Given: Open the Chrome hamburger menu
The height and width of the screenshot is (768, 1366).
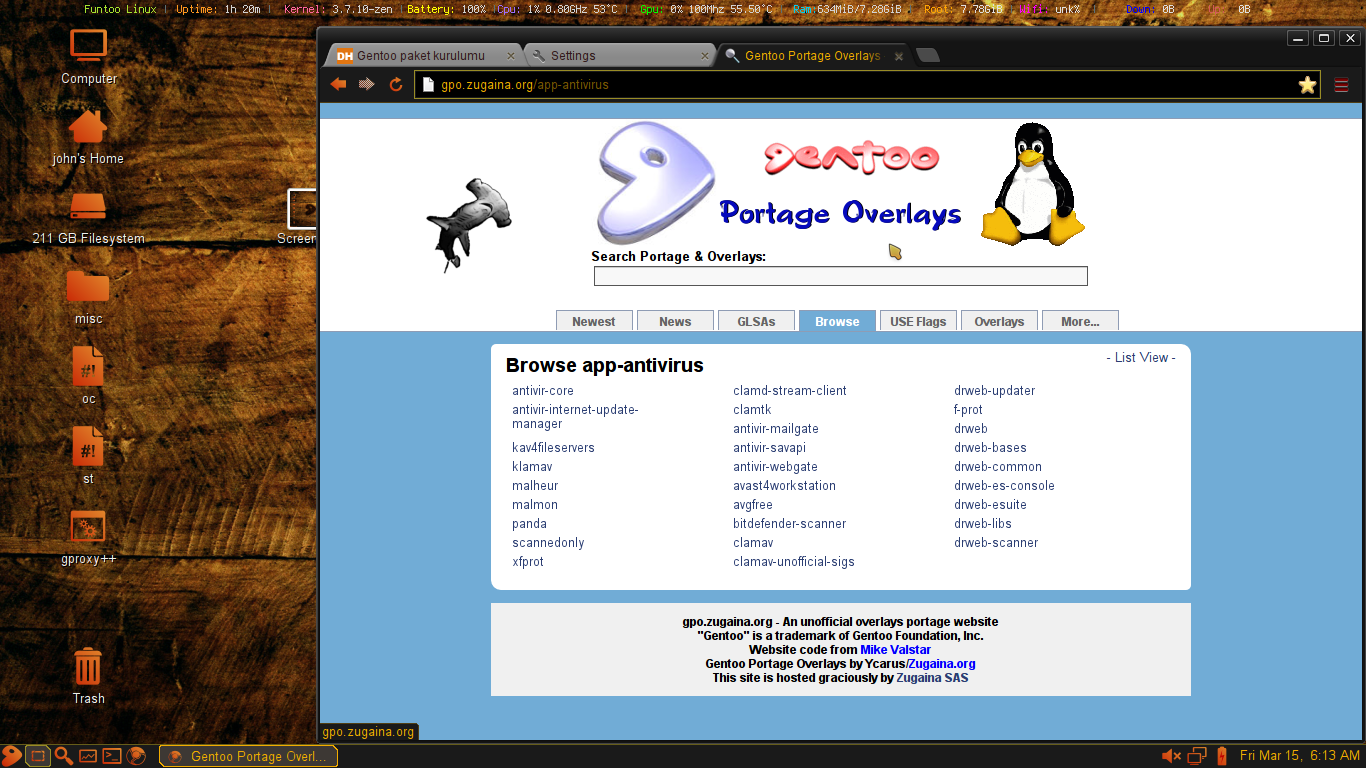Looking at the screenshot, I should pyautogui.click(x=1342, y=85).
